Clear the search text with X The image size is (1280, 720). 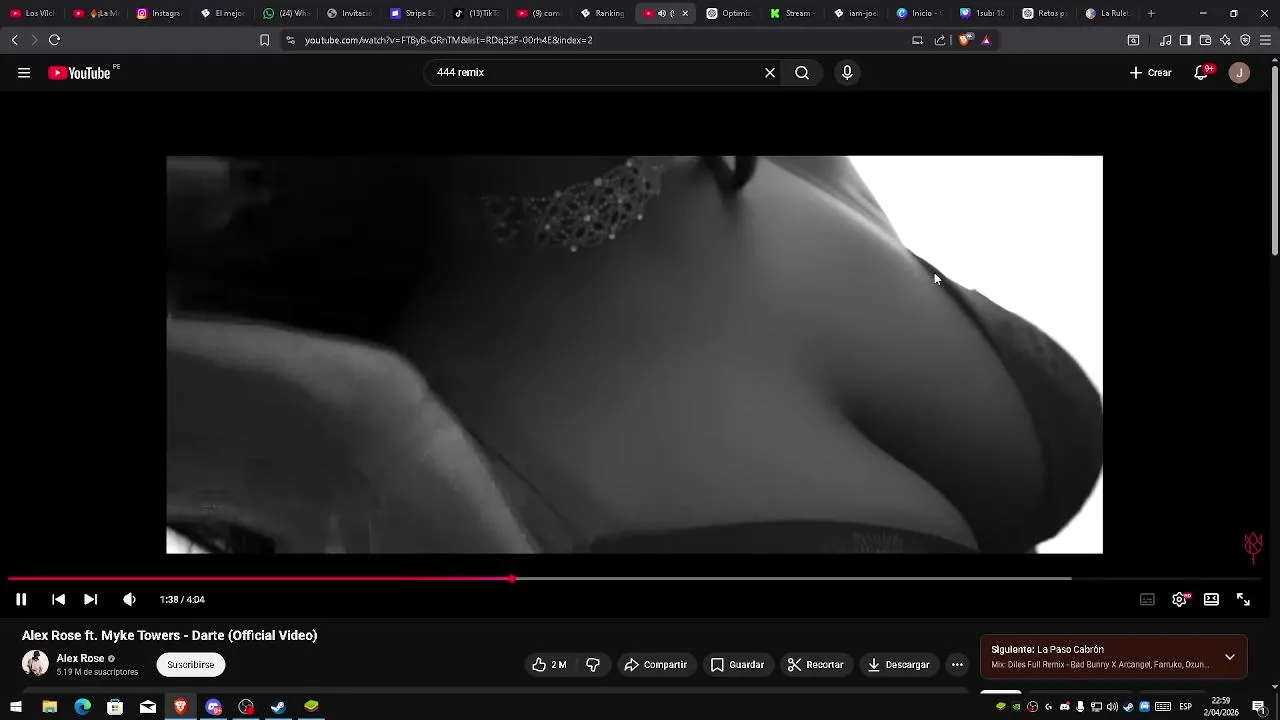click(770, 72)
